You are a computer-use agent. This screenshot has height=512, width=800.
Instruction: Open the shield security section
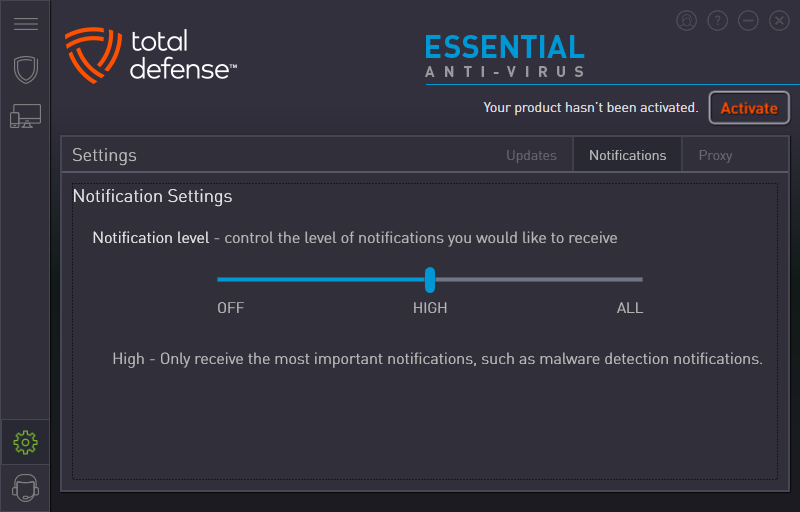click(x=25, y=70)
